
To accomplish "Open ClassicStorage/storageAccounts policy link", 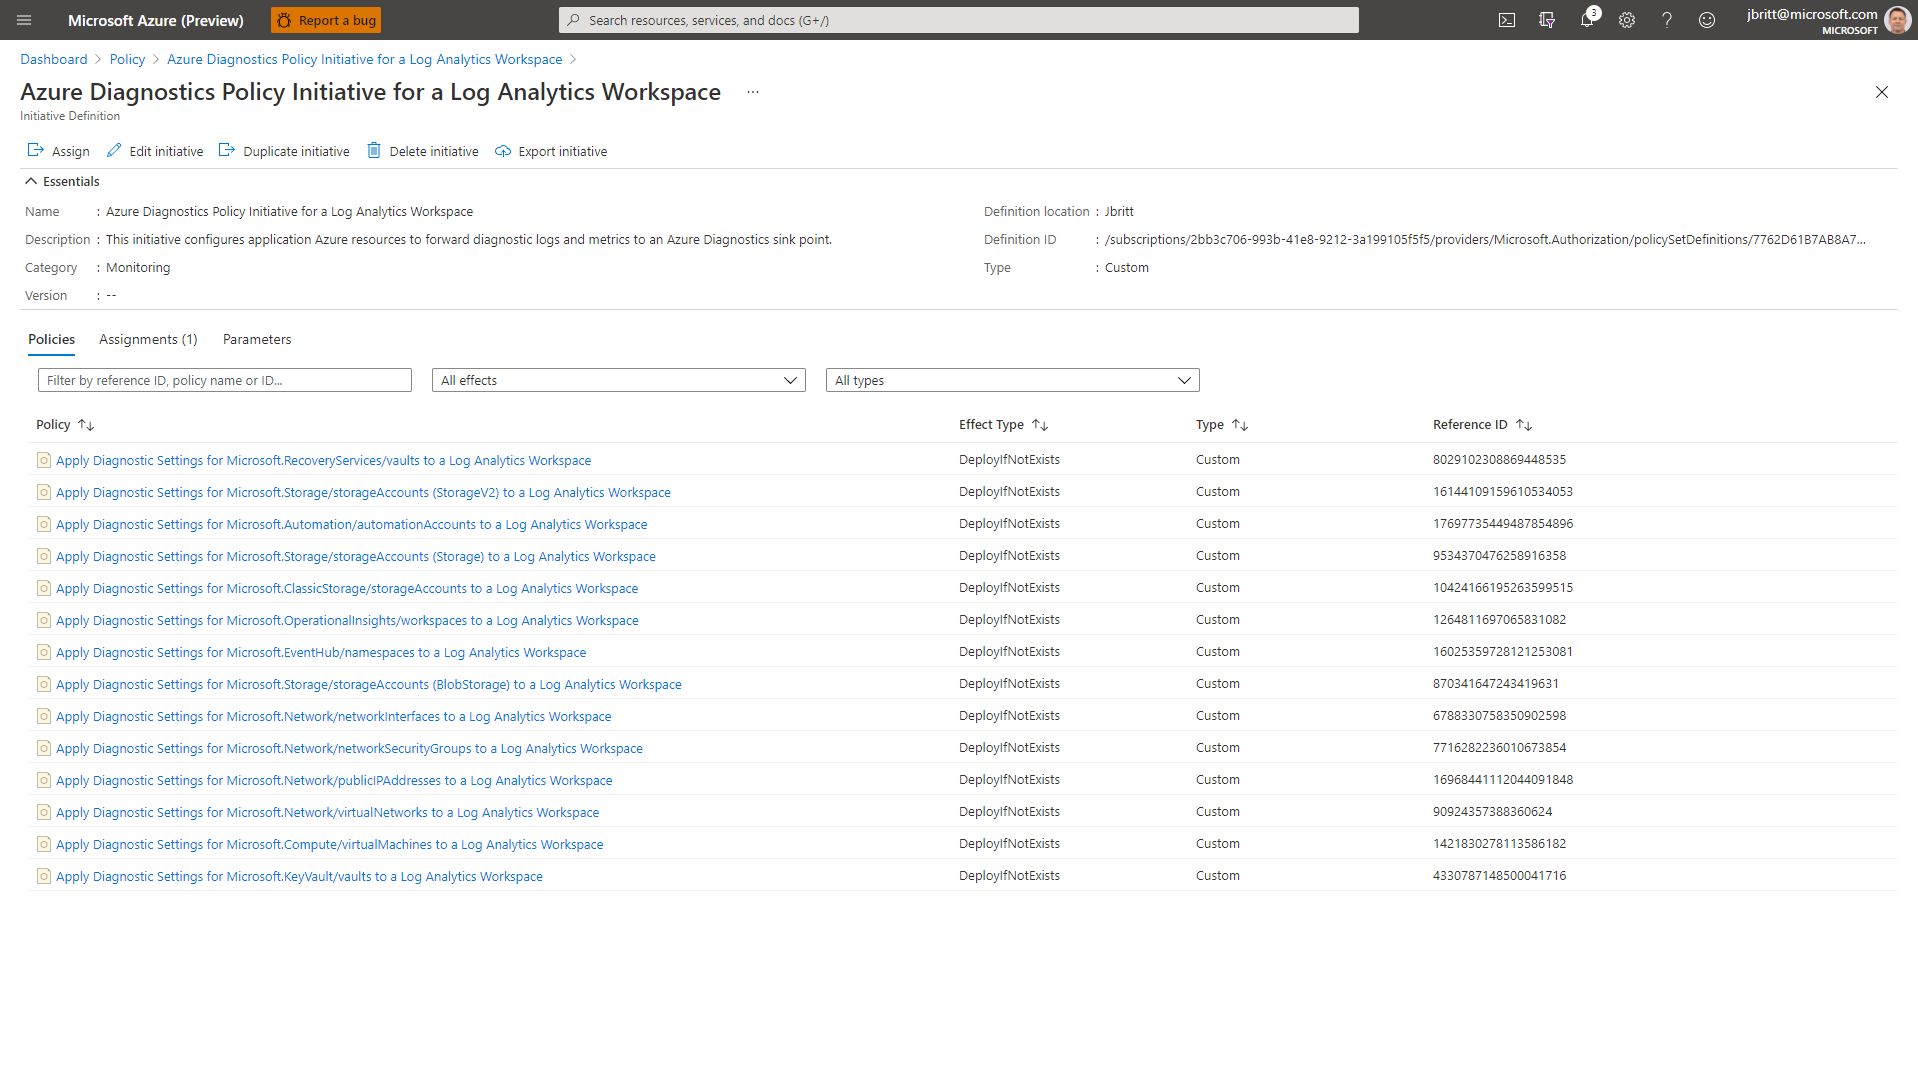I will tap(347, 588).
